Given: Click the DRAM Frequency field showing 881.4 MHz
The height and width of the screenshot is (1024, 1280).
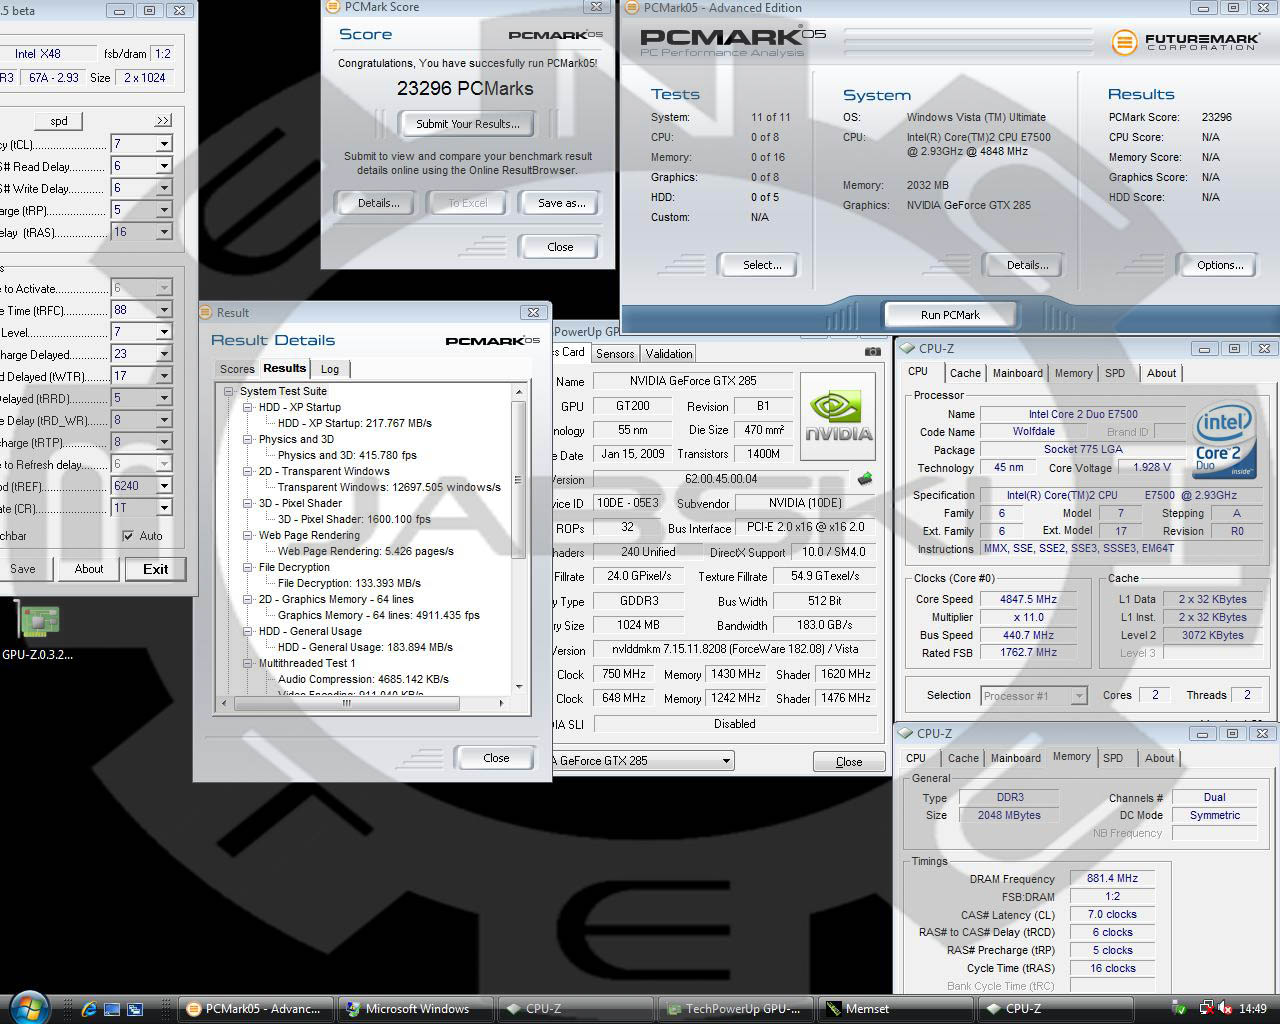Looking at the screenshot, I should pyautogui.click(x=1112, y=878).
